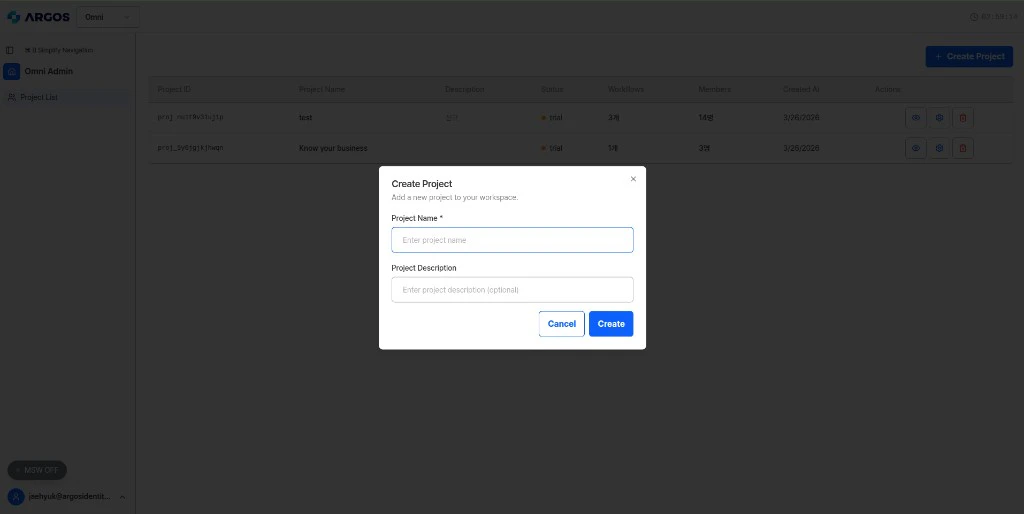Click the Project Name input field
This screenshot has width=1024, height=514.
tap(512, 240)
